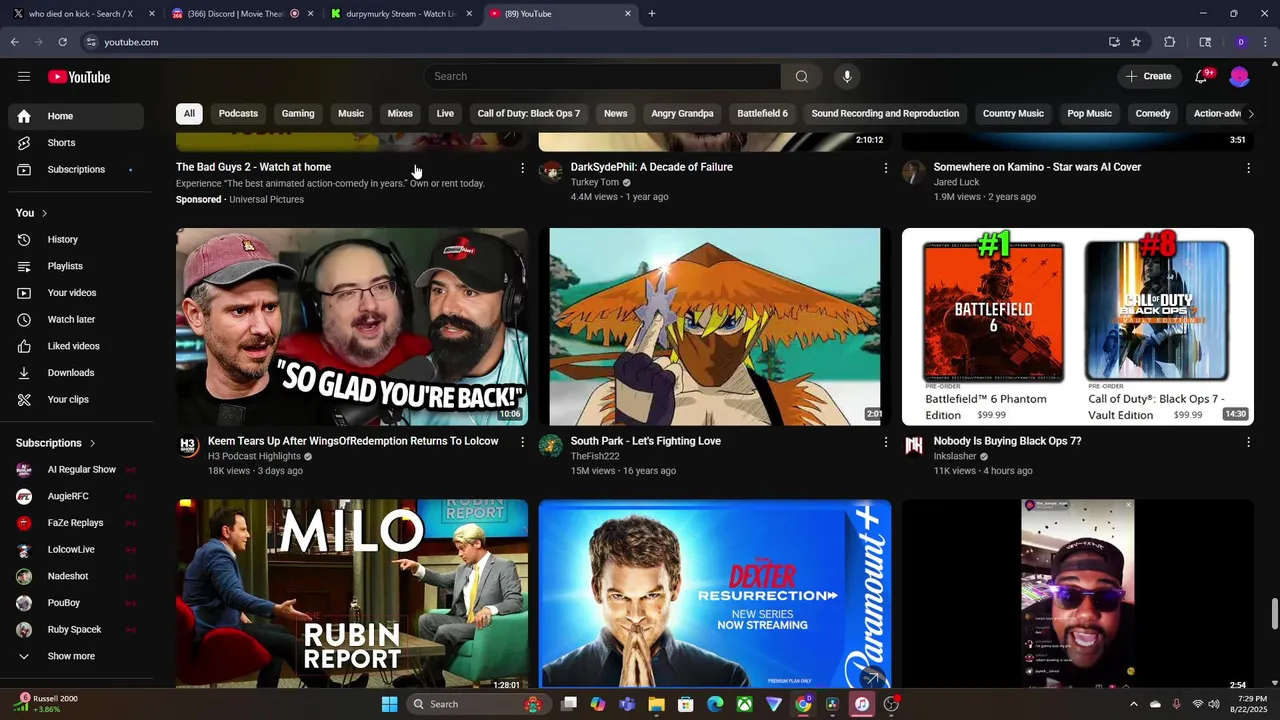The width and height of the screenshot is (1280, 720).
Task: Click the Inkslasher channel name
Action: pyautogui.click(x=955, y=456)
